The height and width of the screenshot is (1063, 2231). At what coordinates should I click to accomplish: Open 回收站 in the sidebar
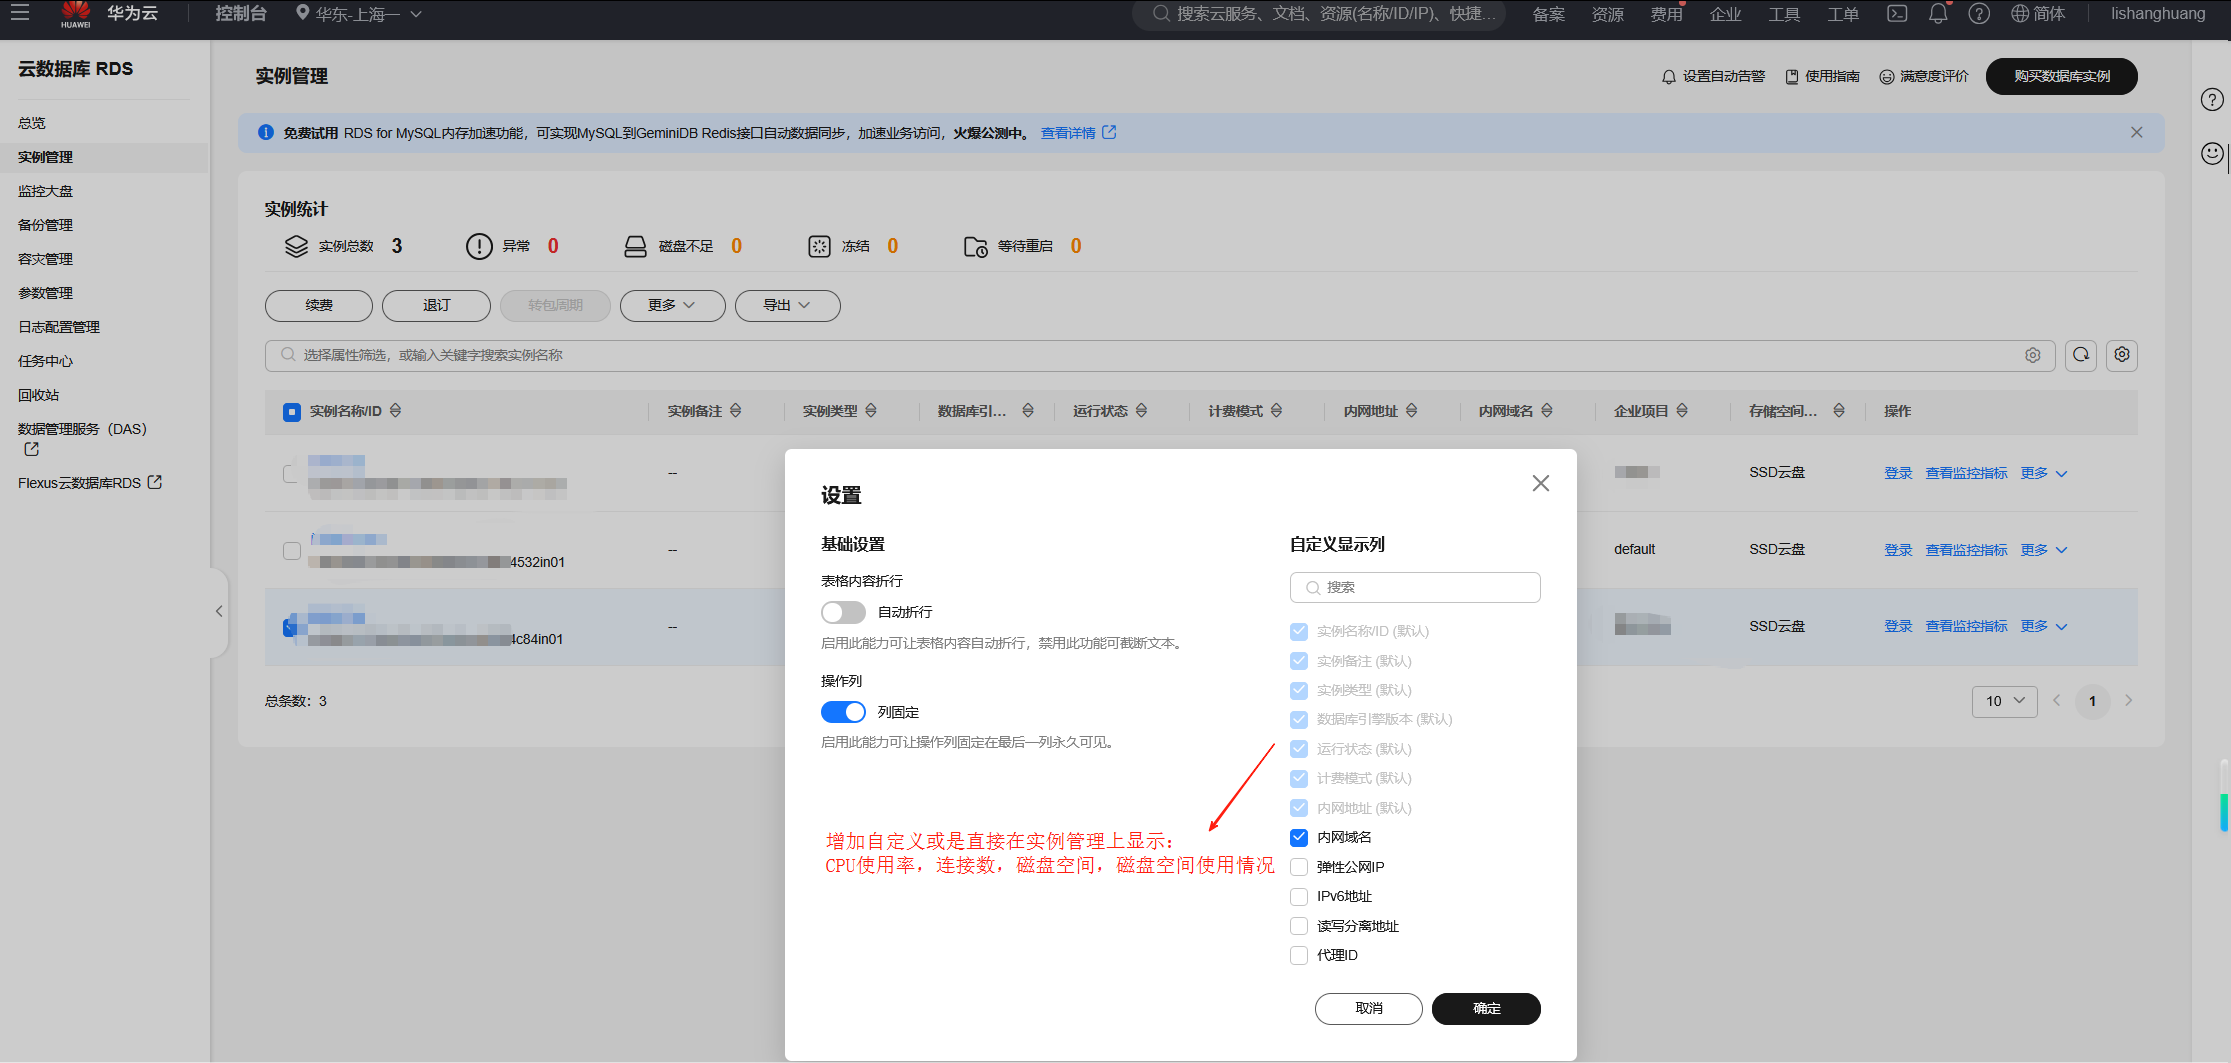point(39,395)
